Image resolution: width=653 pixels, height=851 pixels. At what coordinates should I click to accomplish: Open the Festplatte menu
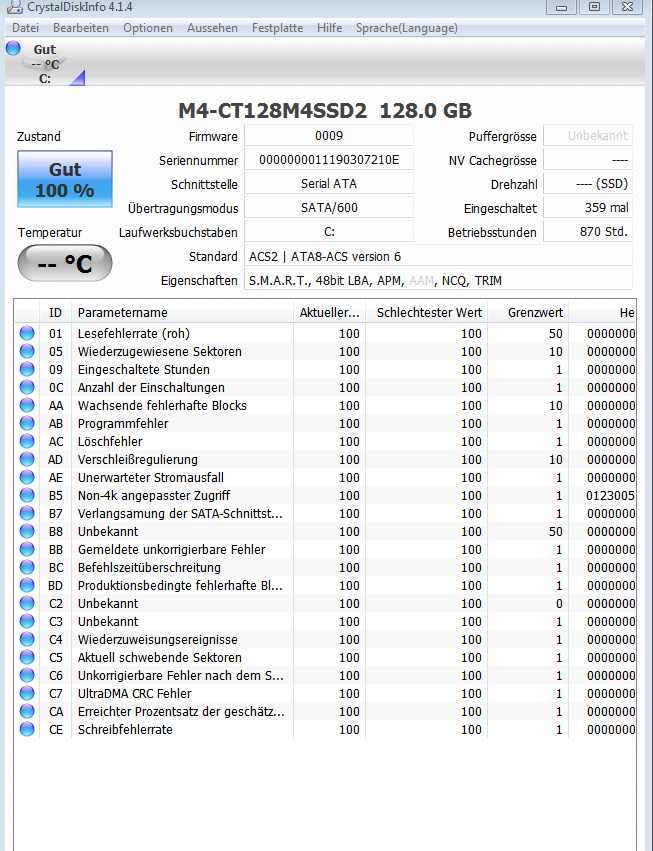click(x=277, y=28)
